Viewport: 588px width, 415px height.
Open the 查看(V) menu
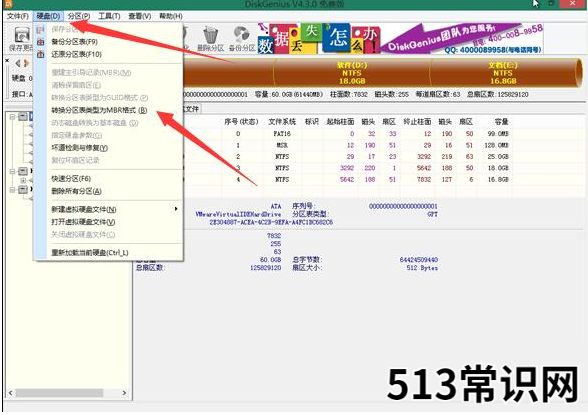point(140,16)
